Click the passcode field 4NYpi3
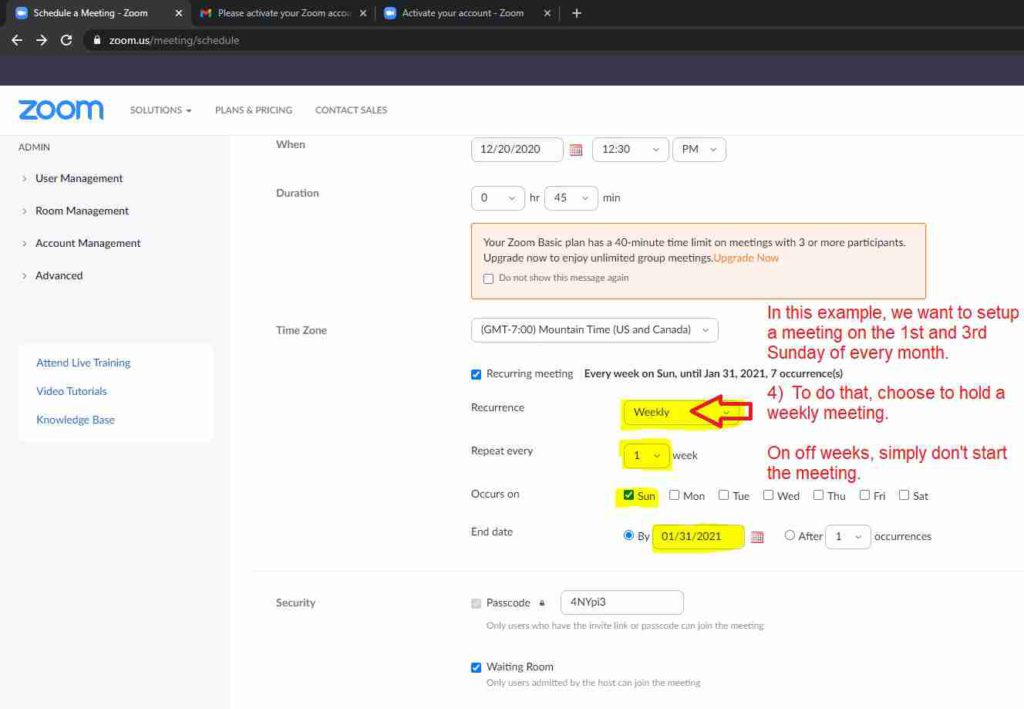This screenshot has height=709, width=1024. coord(622,603)
